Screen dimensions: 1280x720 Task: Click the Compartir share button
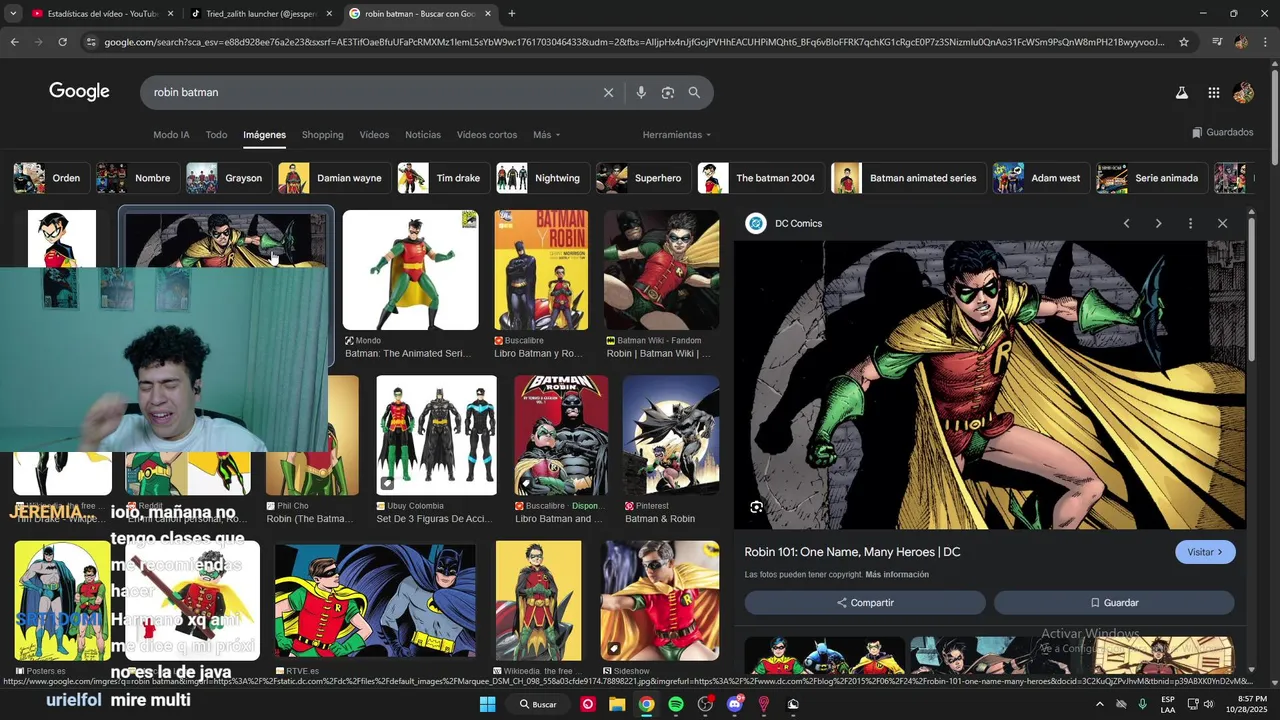tap(865, 603)
